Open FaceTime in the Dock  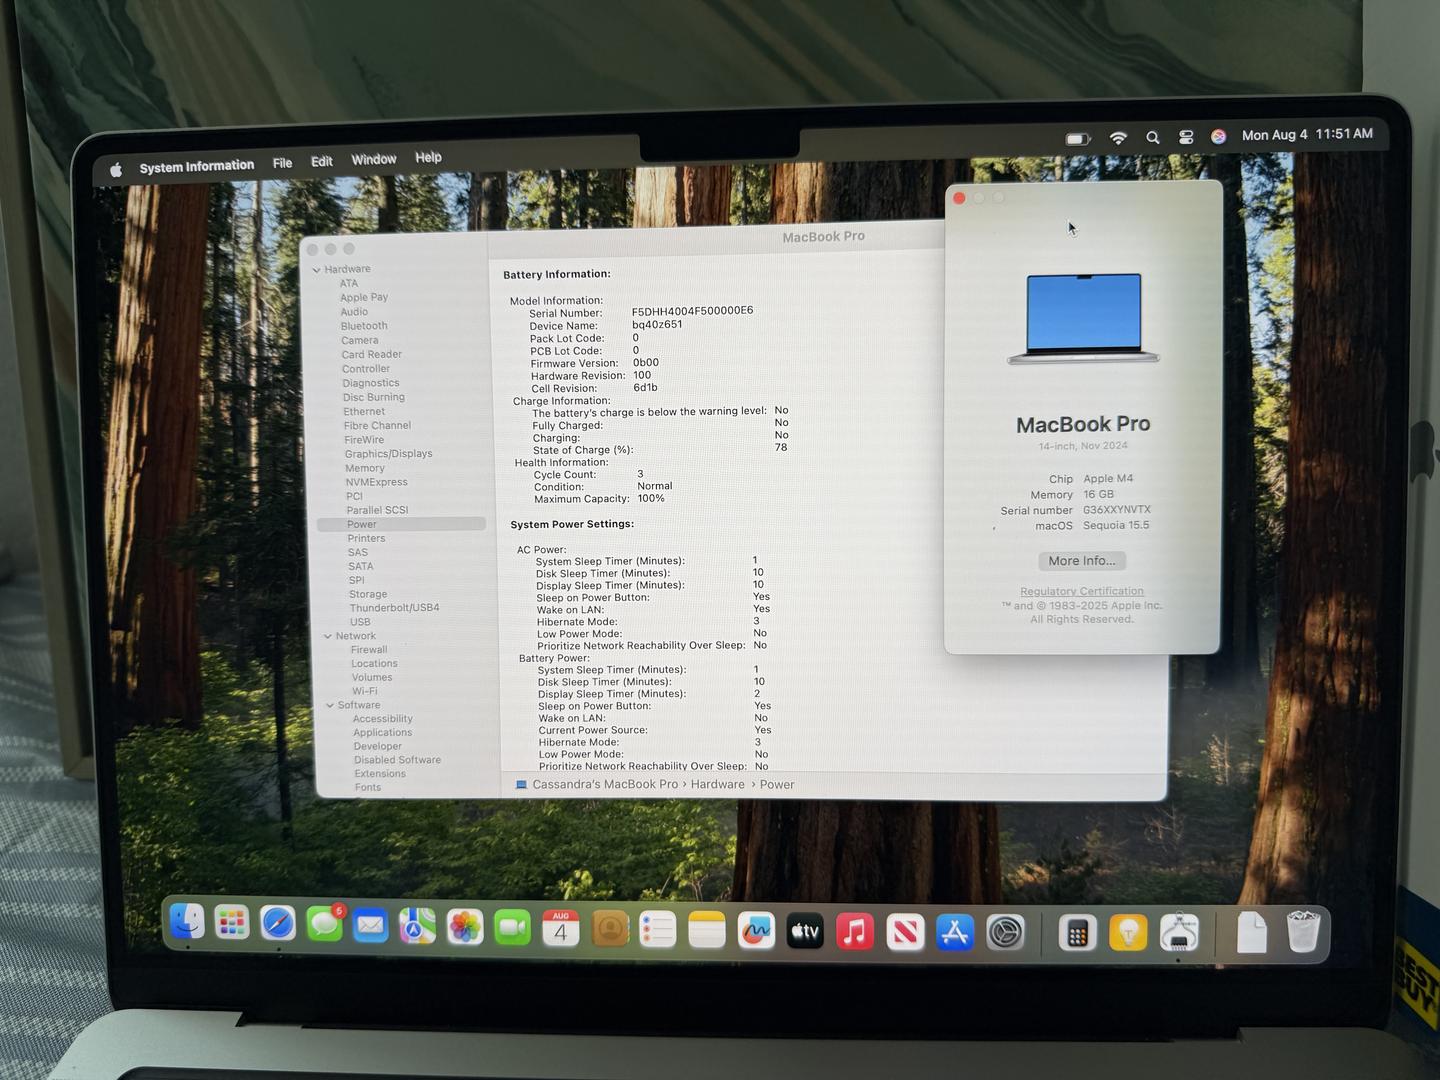512,928
